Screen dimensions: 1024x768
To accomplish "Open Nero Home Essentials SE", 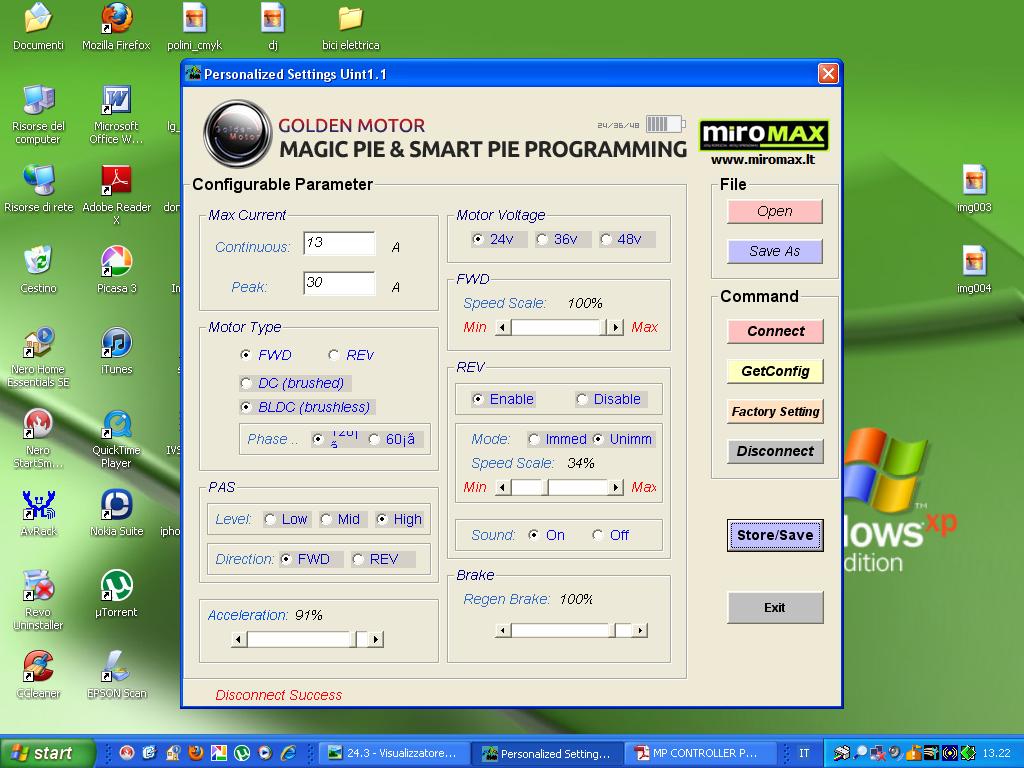I will point(38,357).
